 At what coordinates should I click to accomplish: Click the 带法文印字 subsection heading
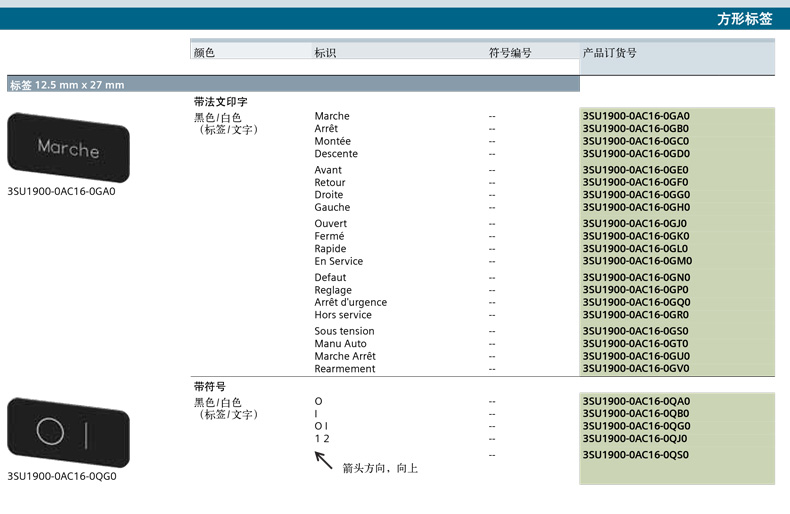click(221, 102)
